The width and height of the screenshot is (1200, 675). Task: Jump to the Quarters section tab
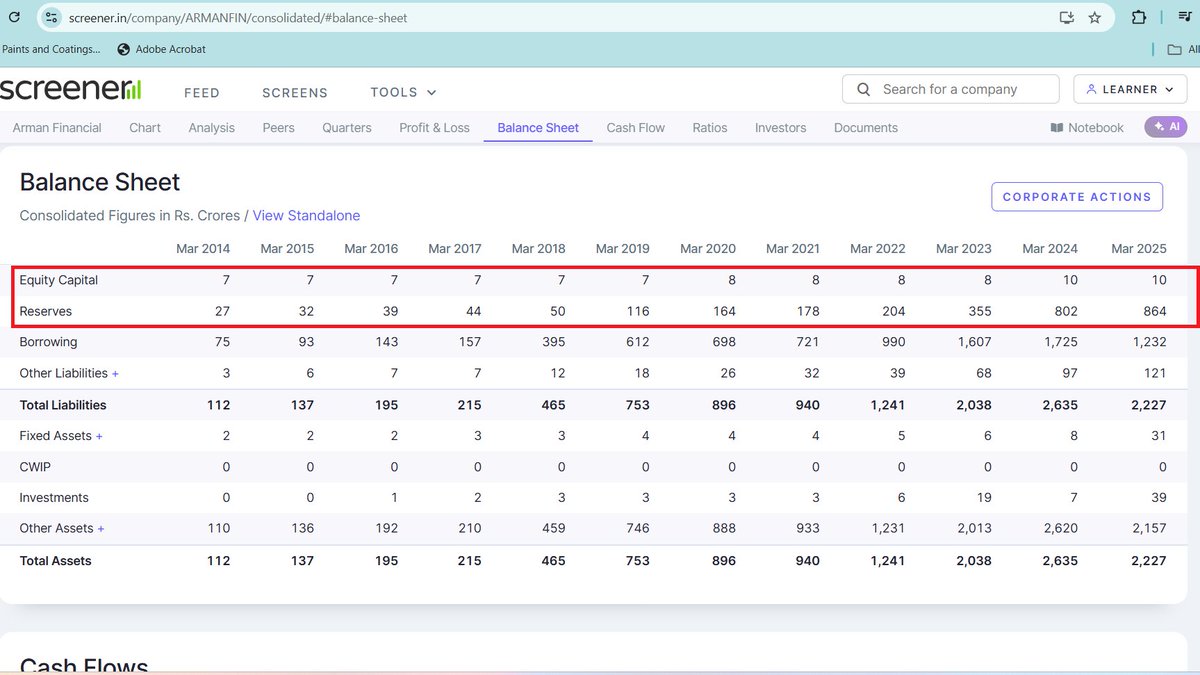[347, 128]
